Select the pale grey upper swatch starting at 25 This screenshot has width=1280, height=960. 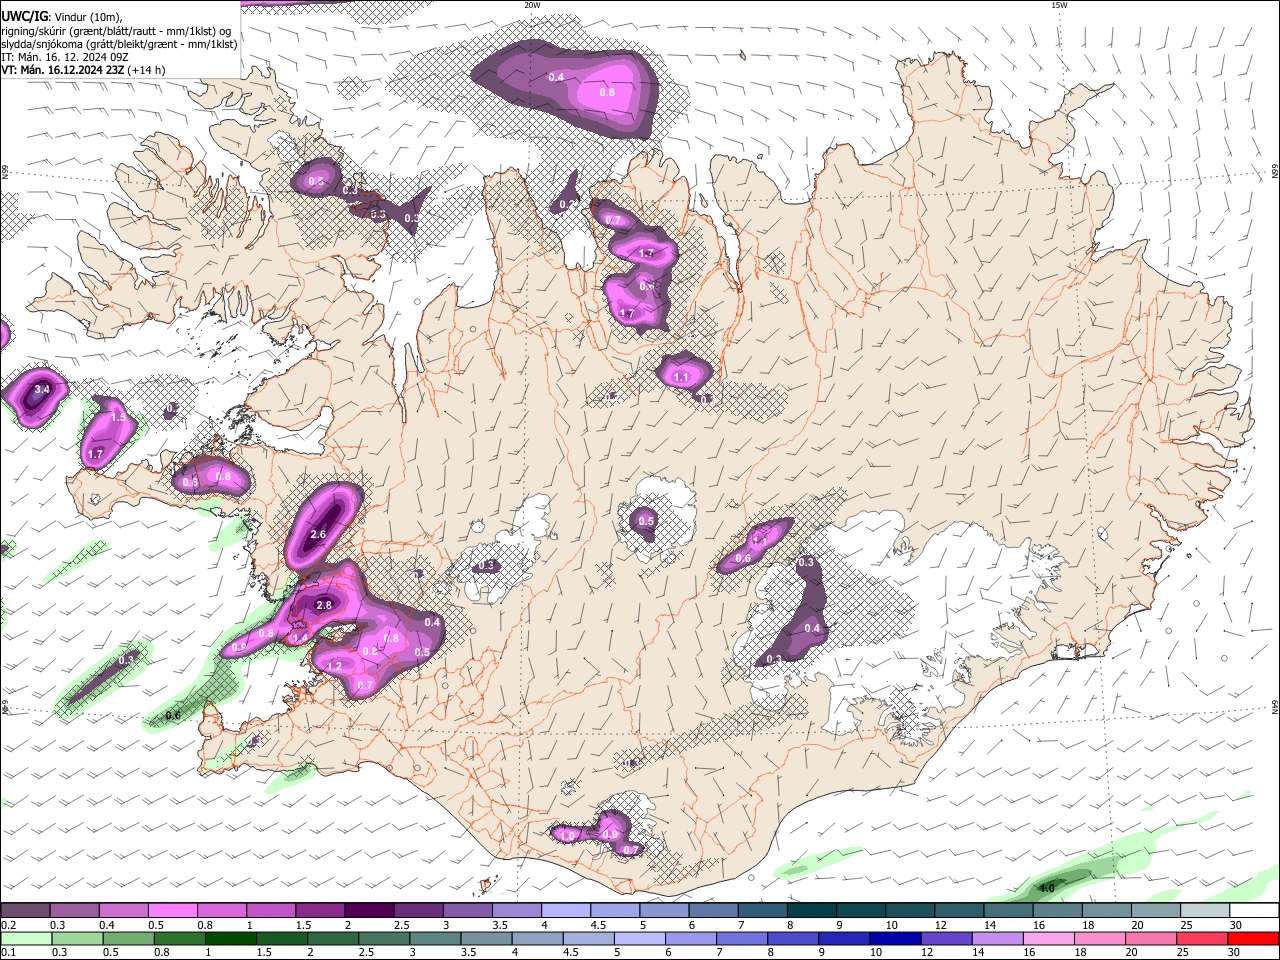tap(1206, 911)
